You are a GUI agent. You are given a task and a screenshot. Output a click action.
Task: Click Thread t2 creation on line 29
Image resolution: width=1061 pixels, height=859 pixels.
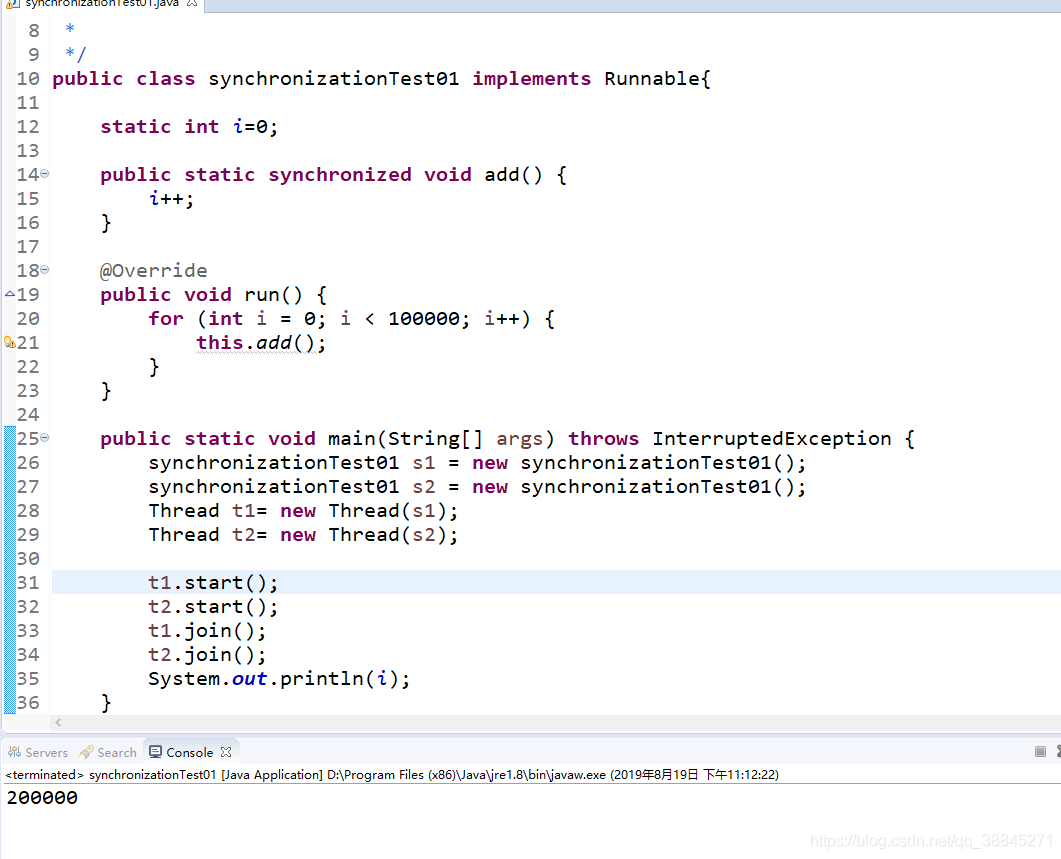304,535
